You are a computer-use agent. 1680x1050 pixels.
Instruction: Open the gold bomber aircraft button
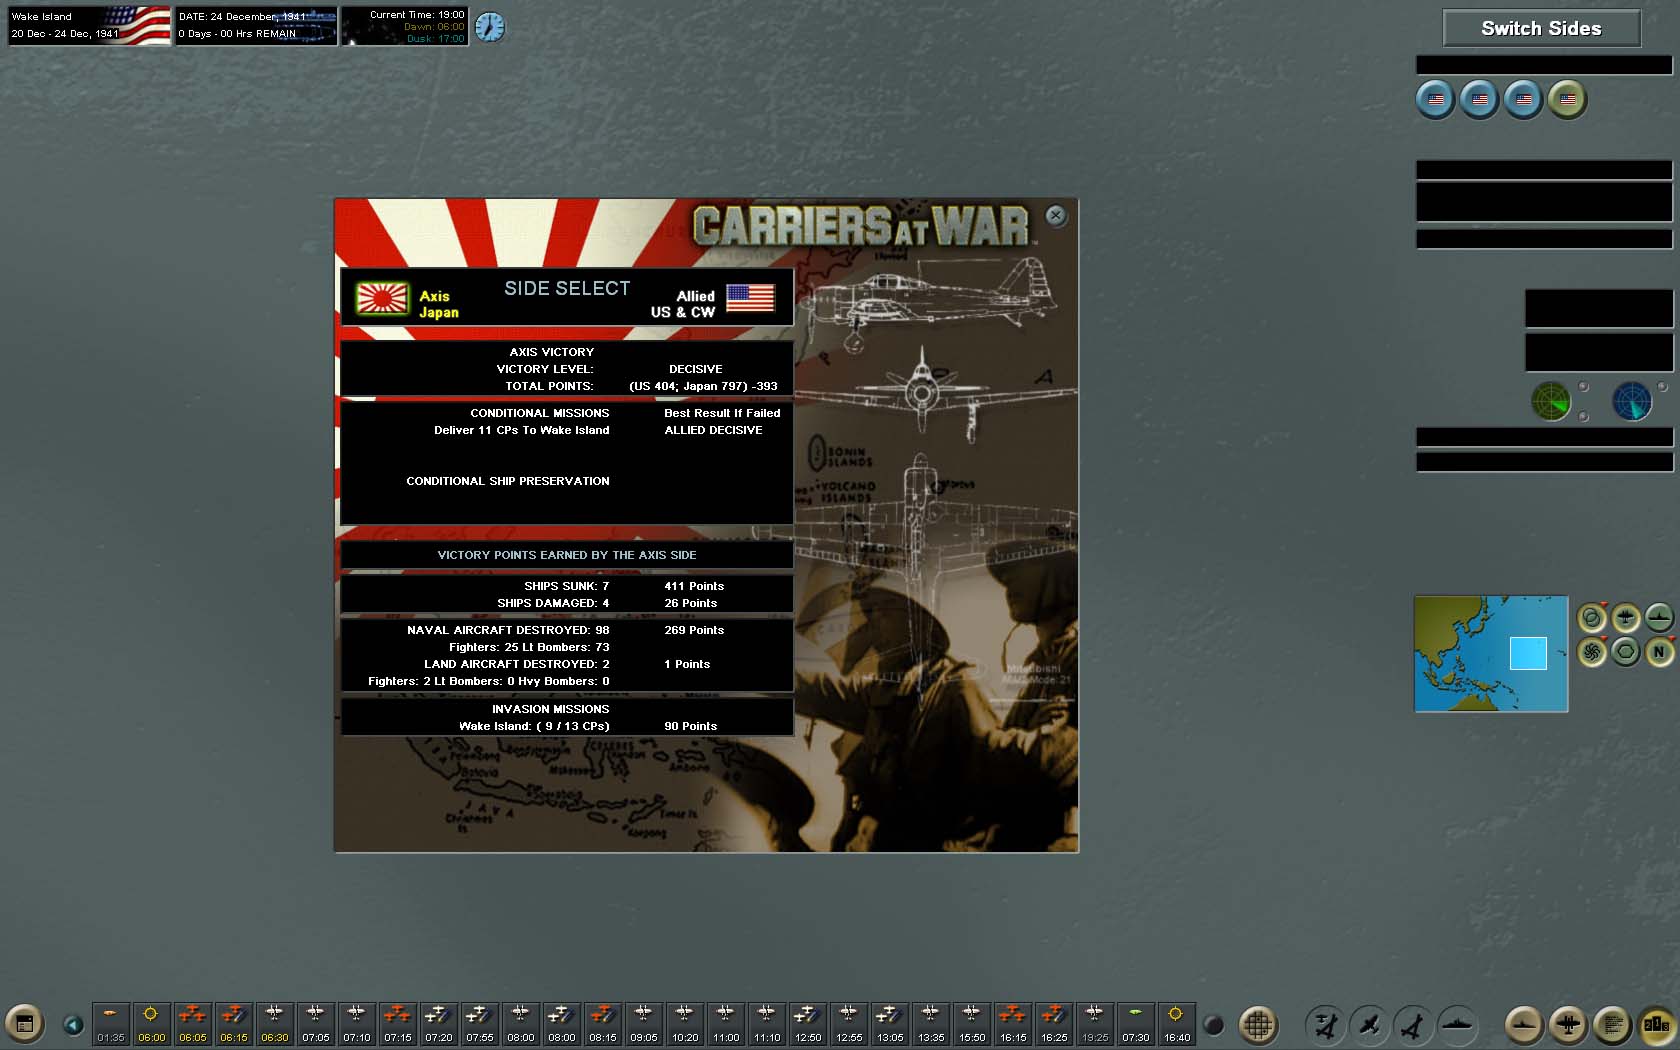coord(1569,1024)
